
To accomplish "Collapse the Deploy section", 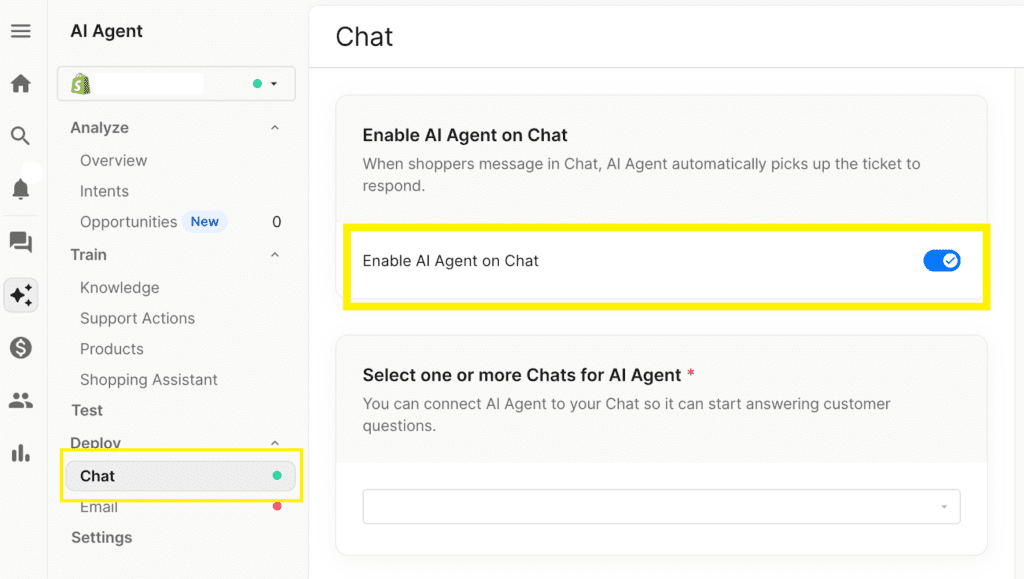I will tap(276, 442).
